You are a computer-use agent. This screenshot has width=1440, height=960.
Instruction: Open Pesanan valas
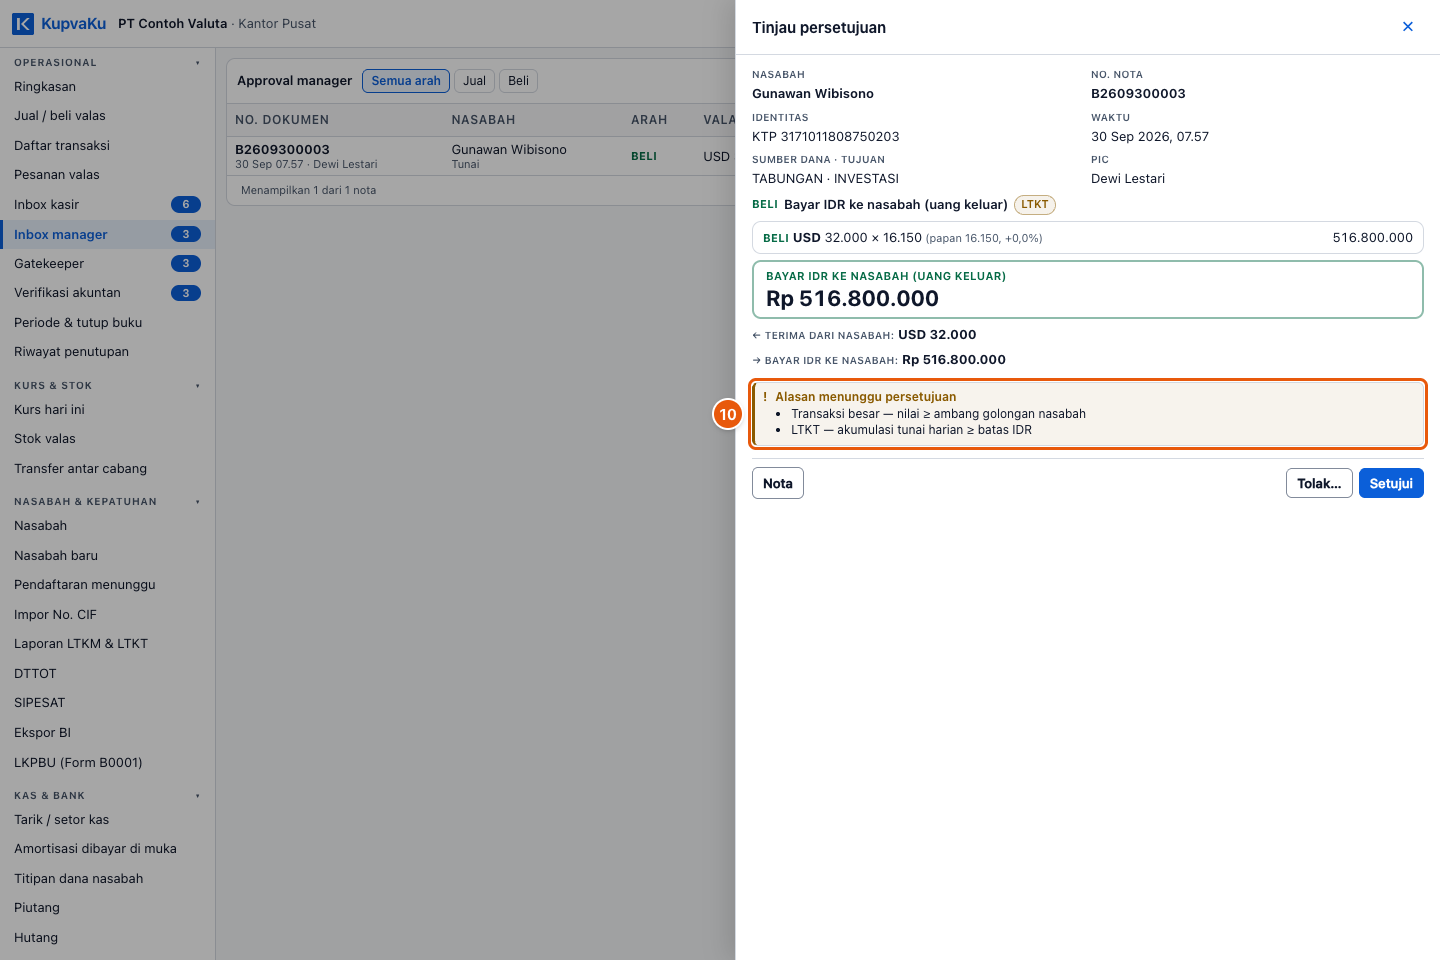pyautogui.click(x=107, y=175)
